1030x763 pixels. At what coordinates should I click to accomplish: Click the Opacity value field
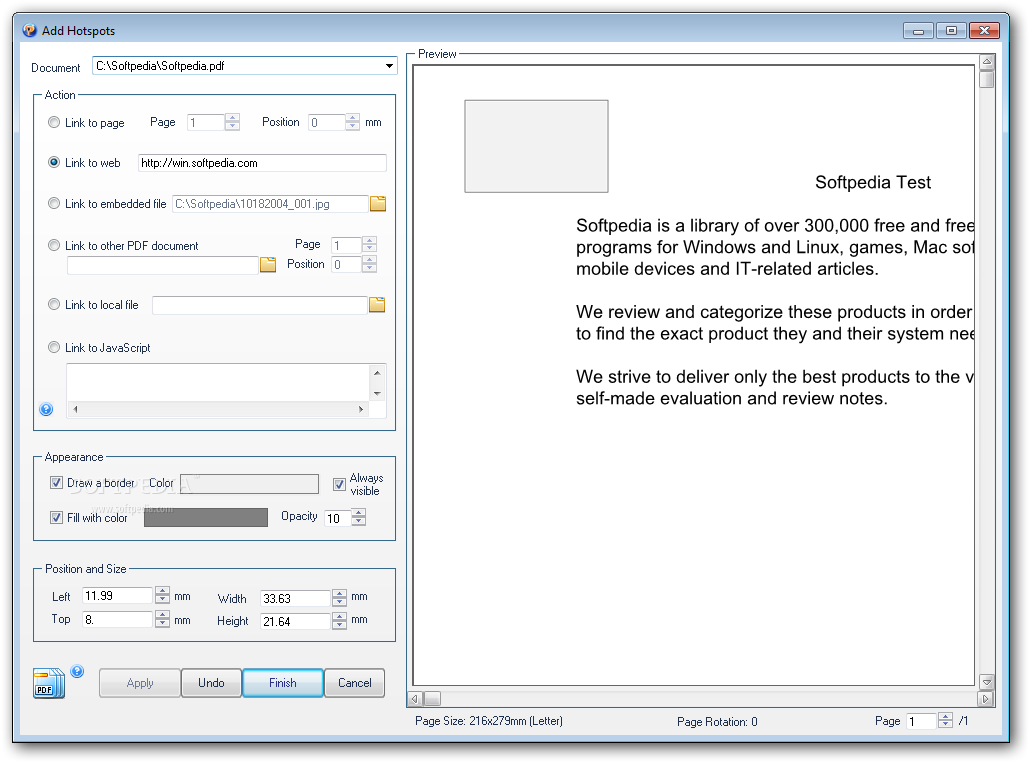pos(338,518)
